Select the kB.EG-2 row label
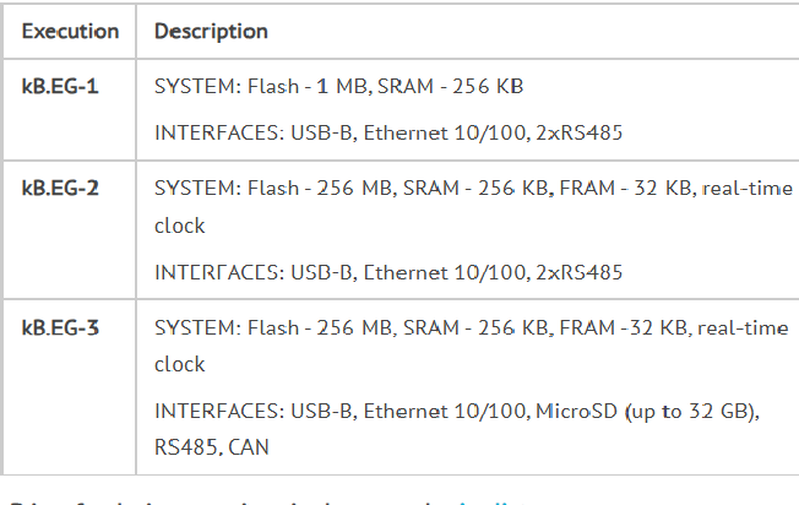799x505 pixels. (x=60, y=188)
